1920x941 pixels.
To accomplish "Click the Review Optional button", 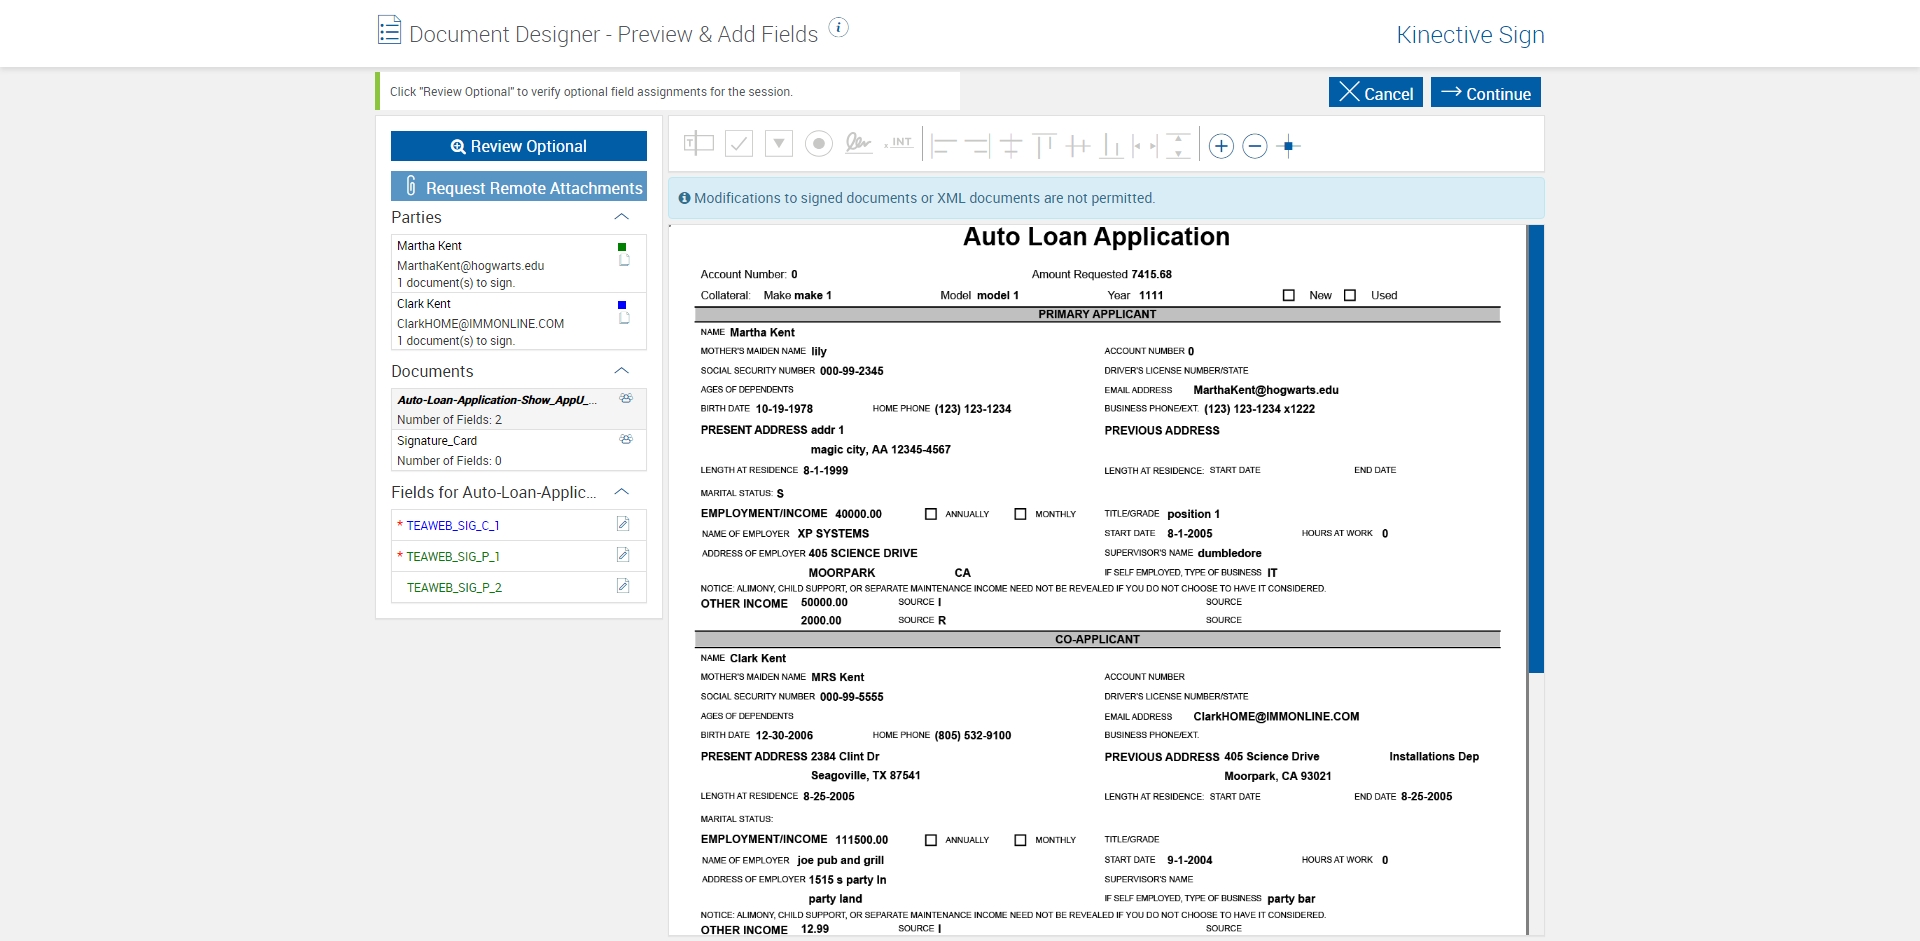I will point(518,146).
